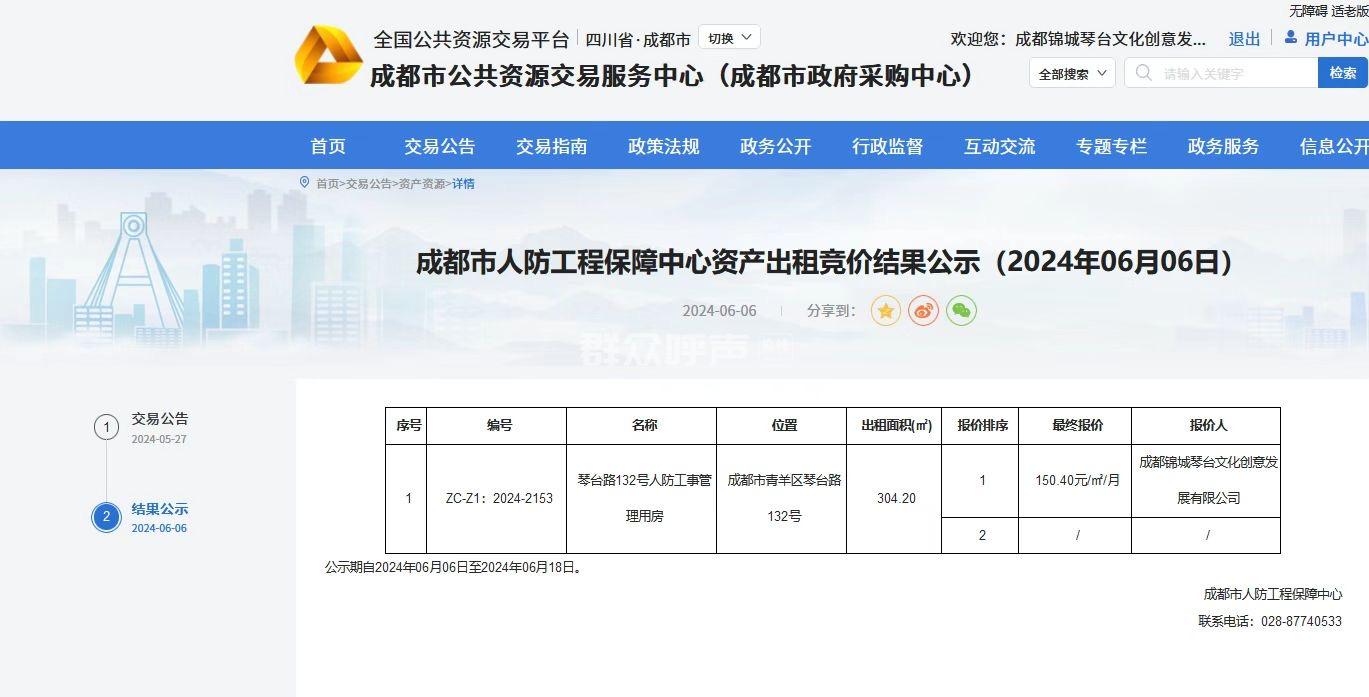Open the 交易公告 navigation menu
Viewport: 1369px width, 697px height.
coord(439,146)
